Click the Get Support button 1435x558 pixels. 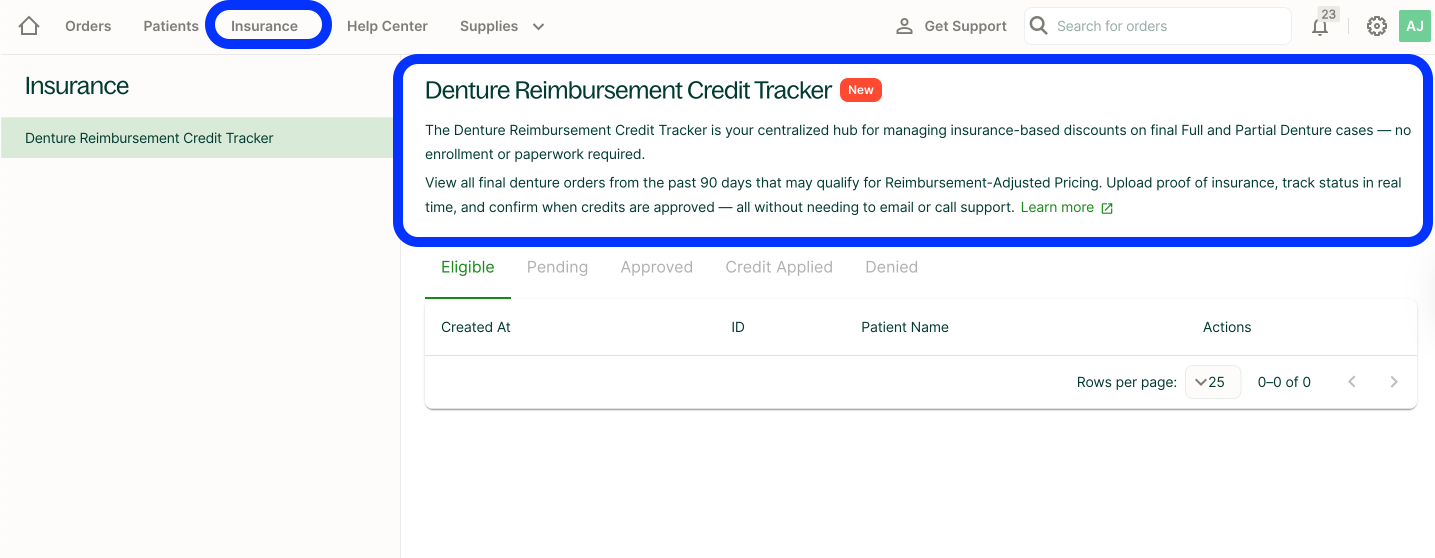click(x=951, y=26)
